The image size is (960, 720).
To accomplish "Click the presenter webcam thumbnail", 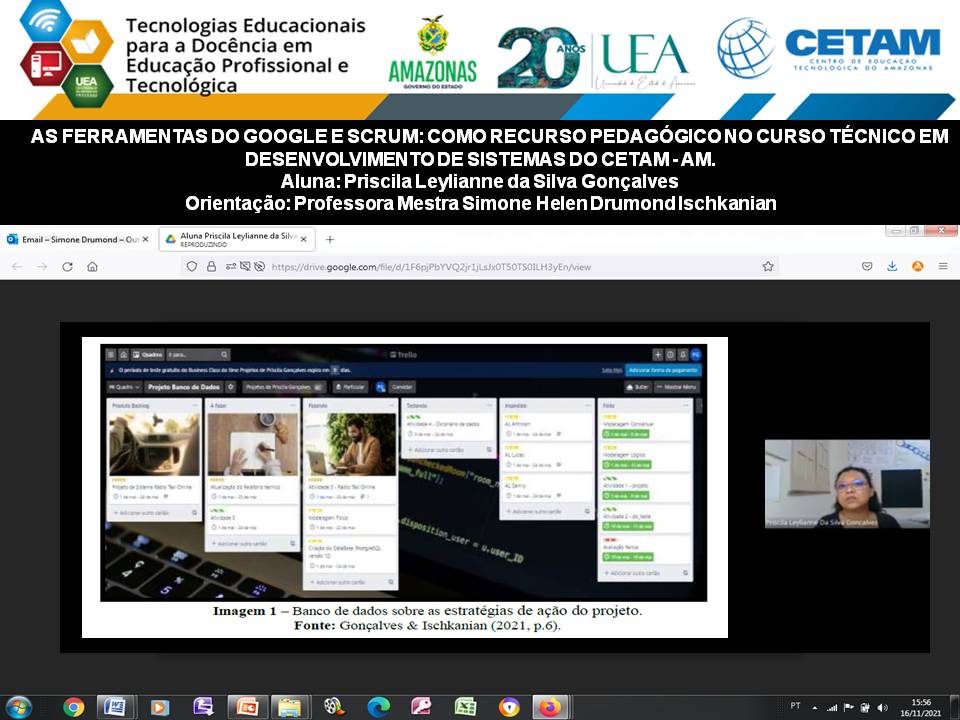I will [847, 484].
